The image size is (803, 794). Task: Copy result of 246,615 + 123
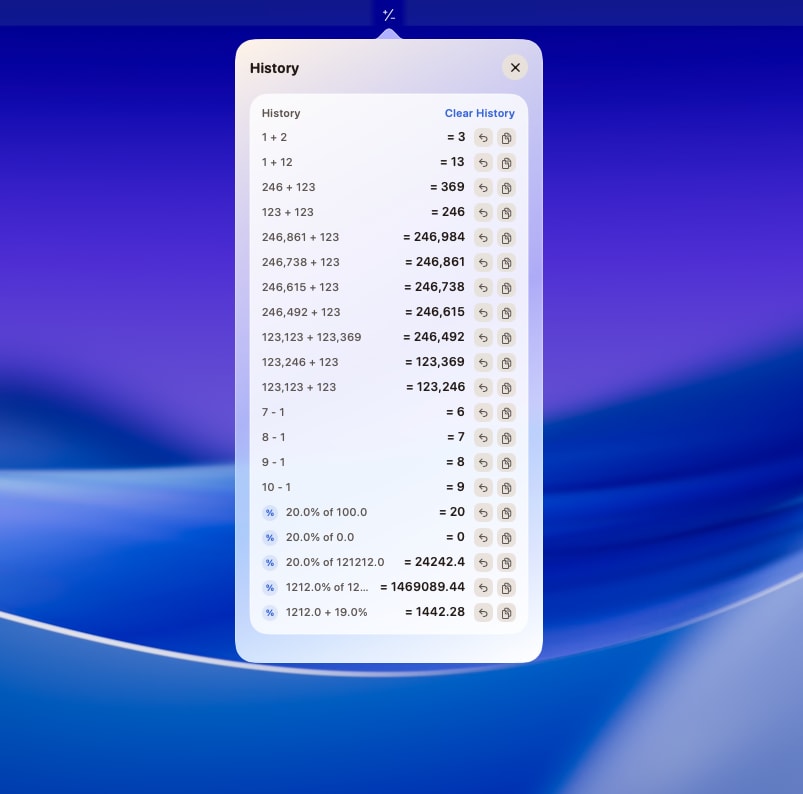506,288
